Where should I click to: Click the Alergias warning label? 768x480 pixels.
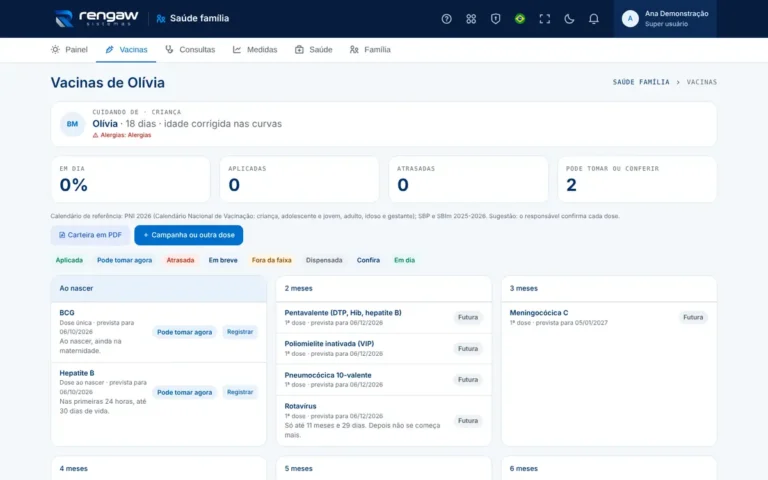(122, 135)
